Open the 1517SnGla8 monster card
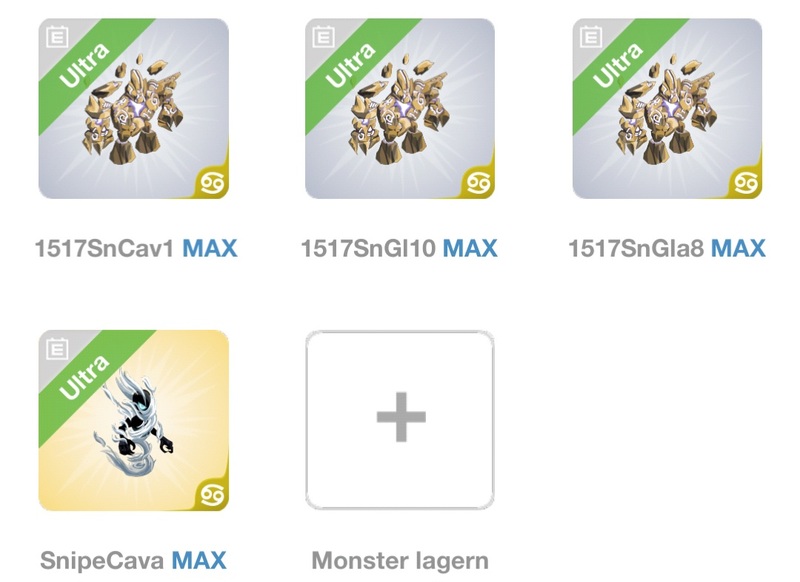 coord(667,109)
